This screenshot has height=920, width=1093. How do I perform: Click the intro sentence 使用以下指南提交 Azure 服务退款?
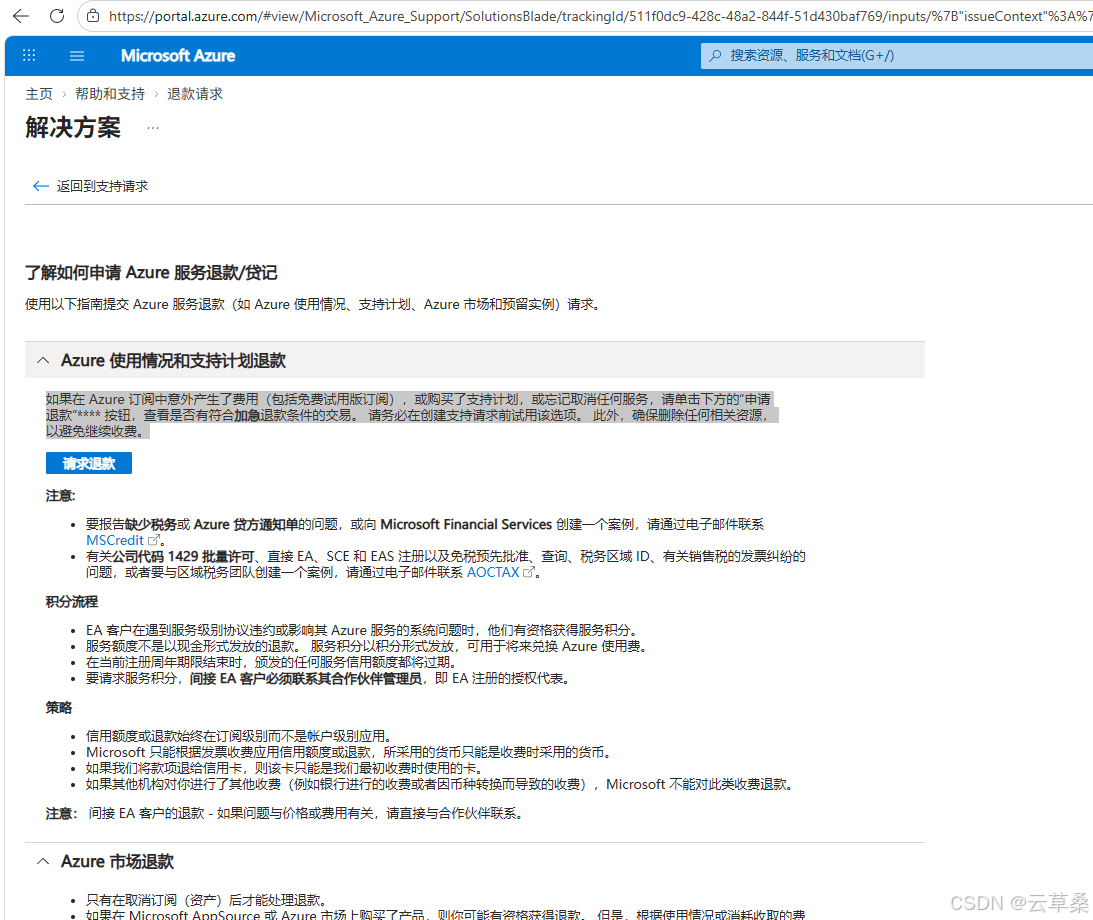(313, 305)
